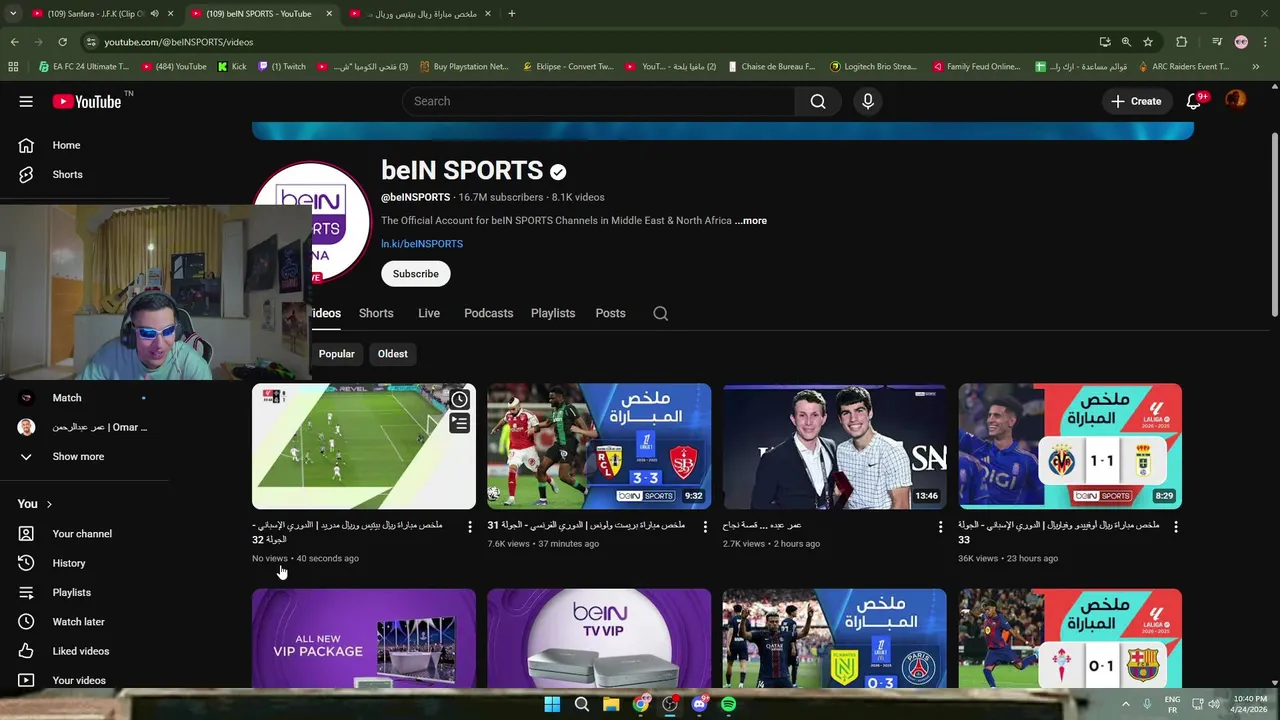Open the 13:46 Alcaraz video thumbnail
Image resolution: width=1280 pixels, height=720 pixels.
click(x=835, y=446)
